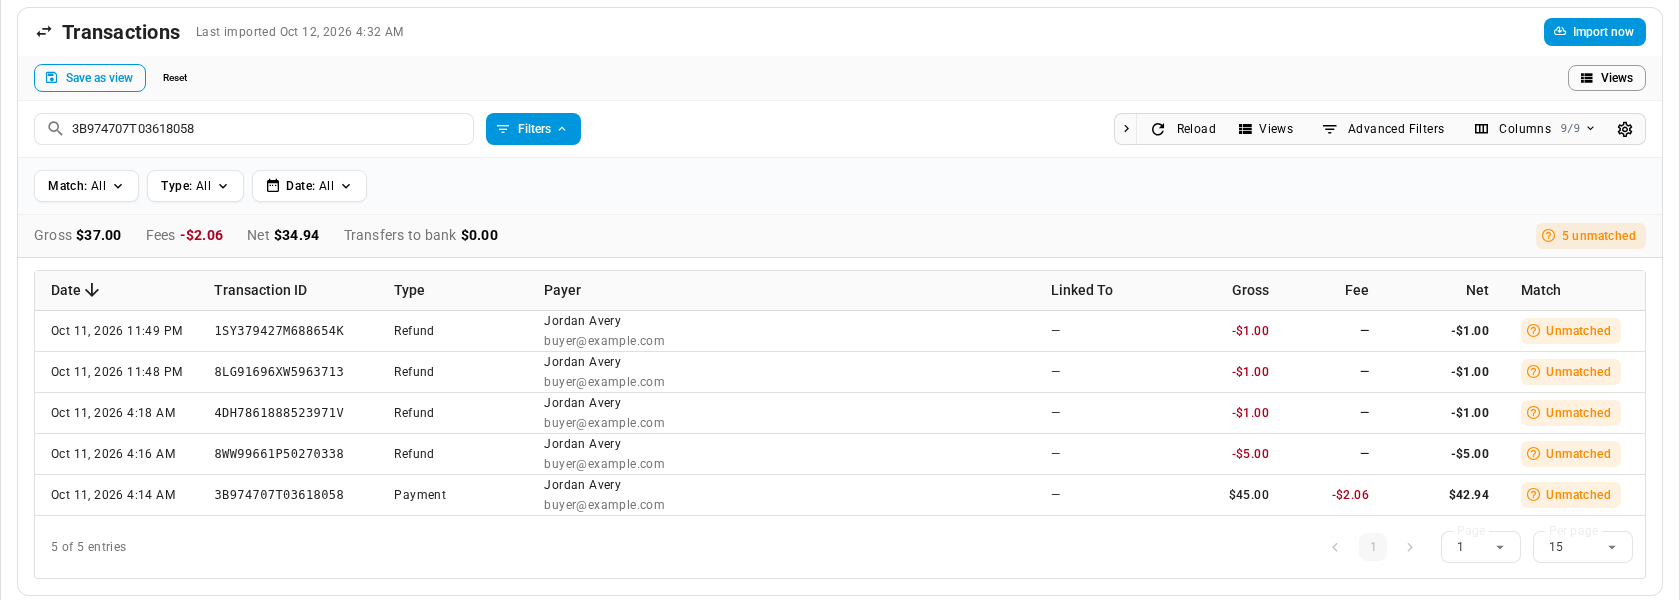This screenshot has height=600, width=1680.
Task: Click the Linked To column header
Action: pos(1081,290)
